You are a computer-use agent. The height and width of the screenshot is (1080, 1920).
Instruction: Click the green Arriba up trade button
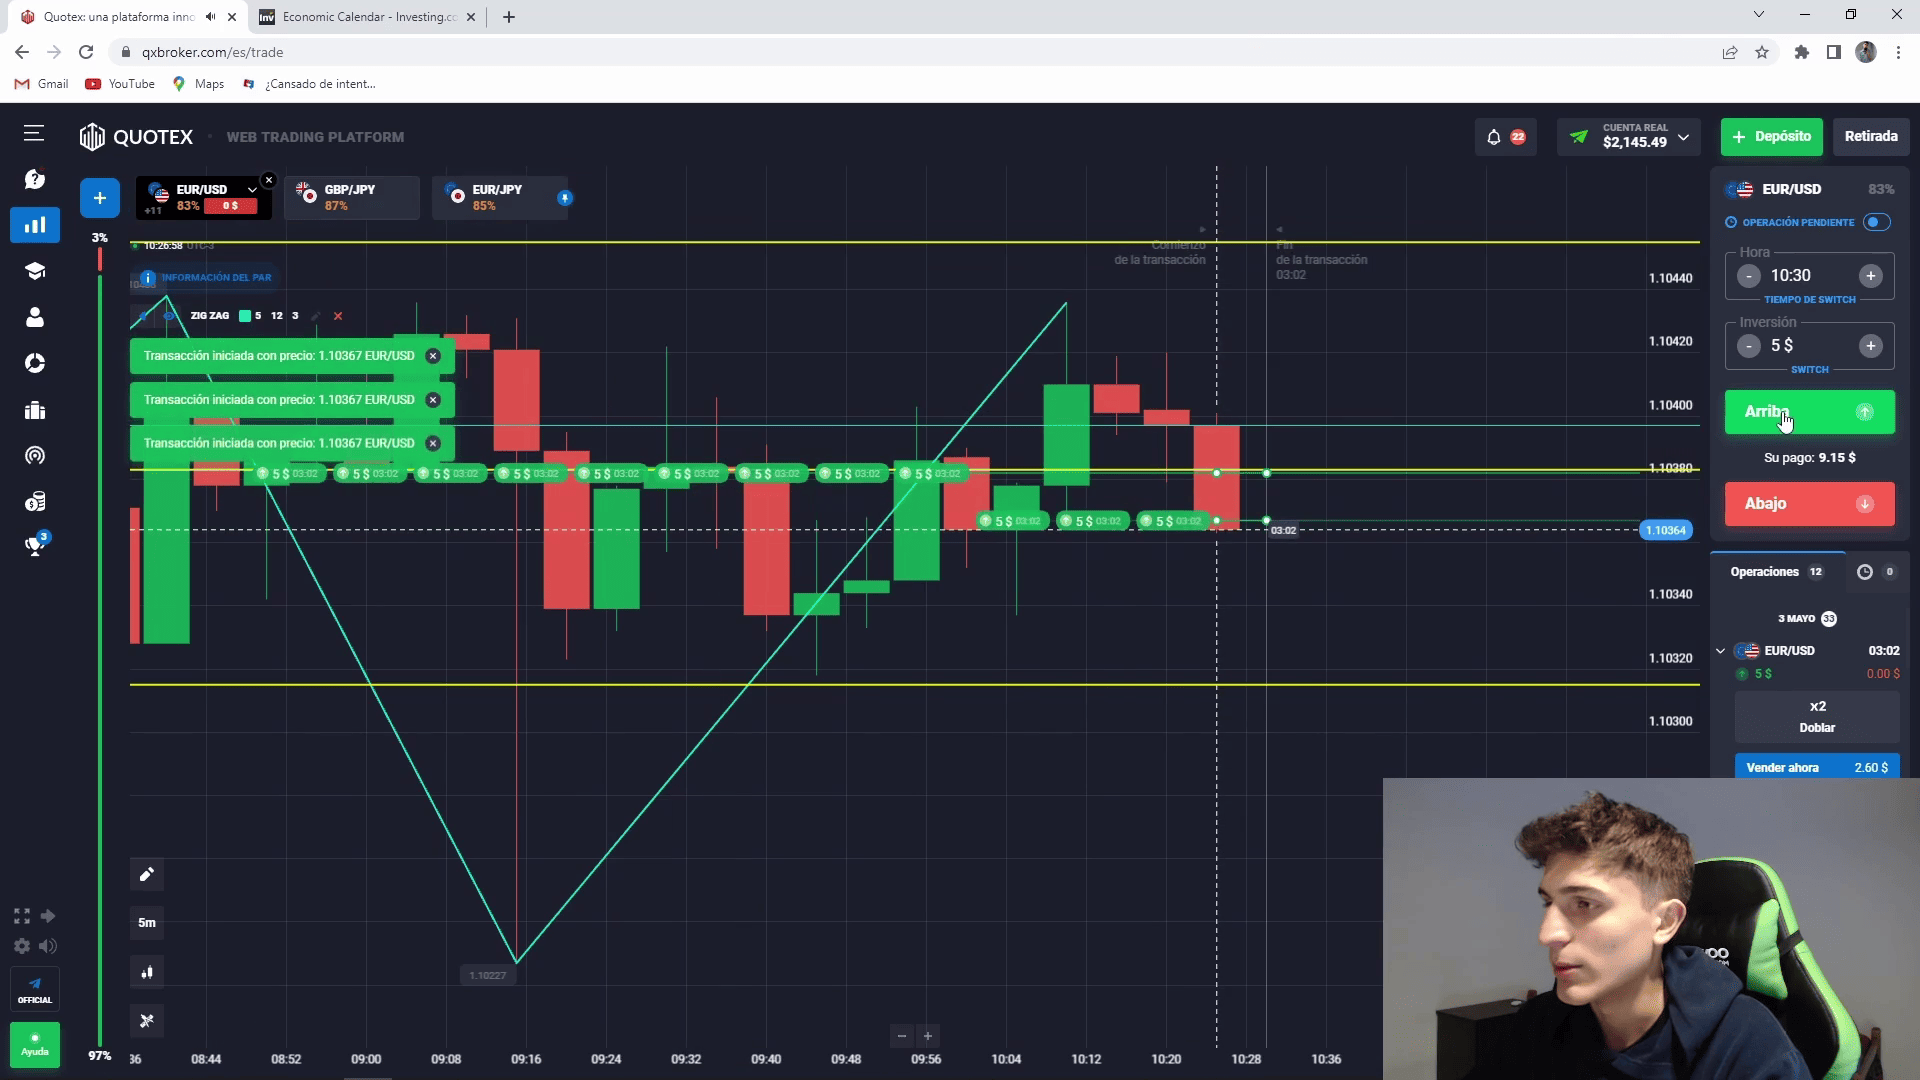tap(1809, 412)
